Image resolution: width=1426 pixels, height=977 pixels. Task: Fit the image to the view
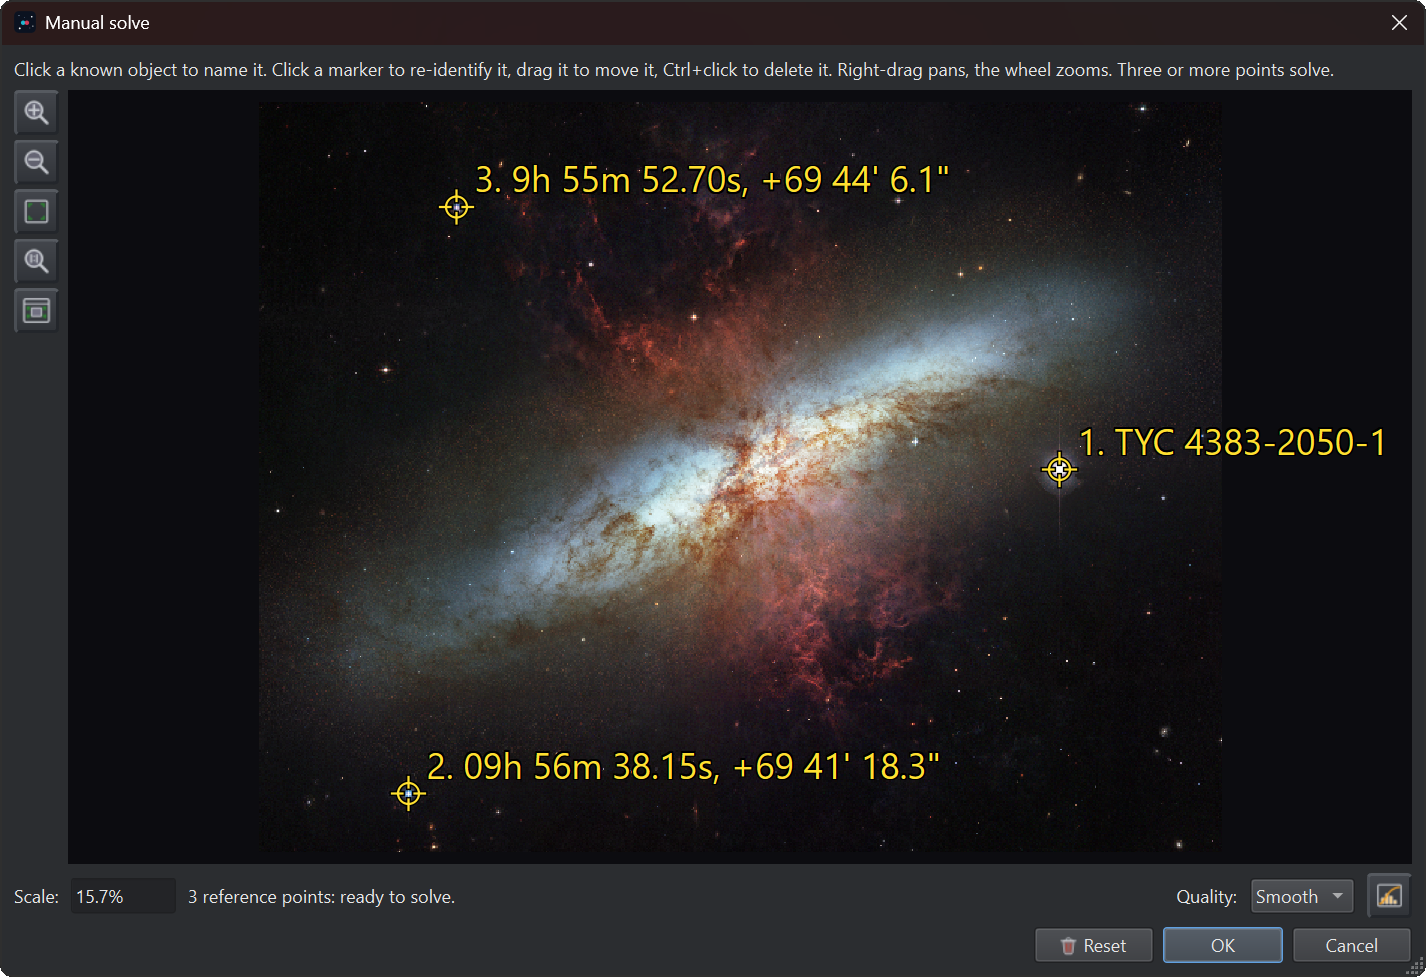point(36,212)
